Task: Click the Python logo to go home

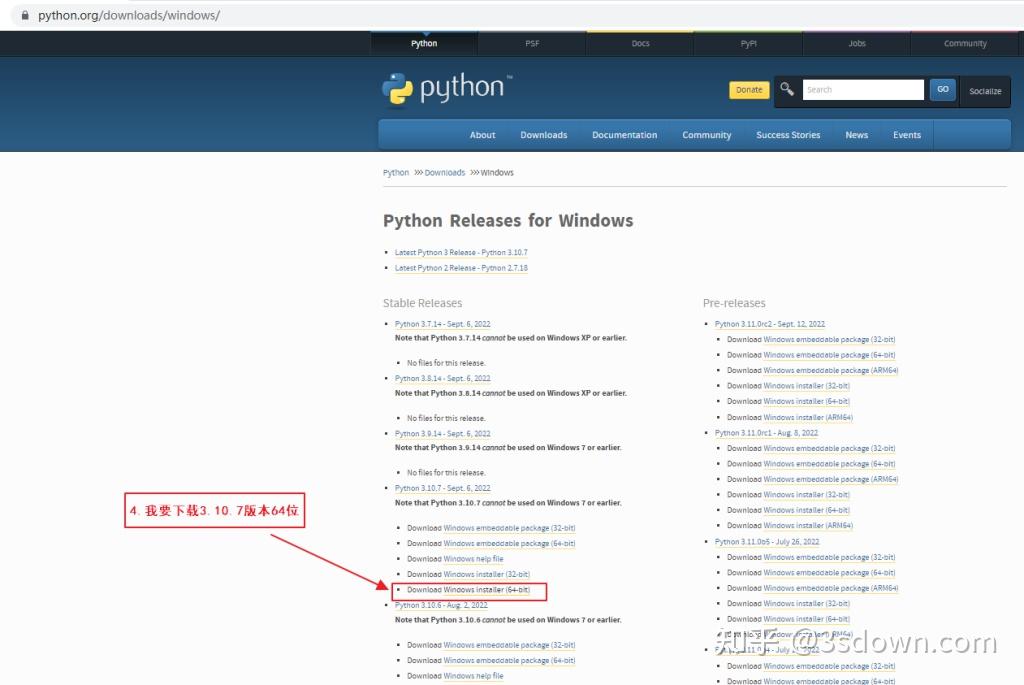Action: pyautogui.click(x=447, y=89)
